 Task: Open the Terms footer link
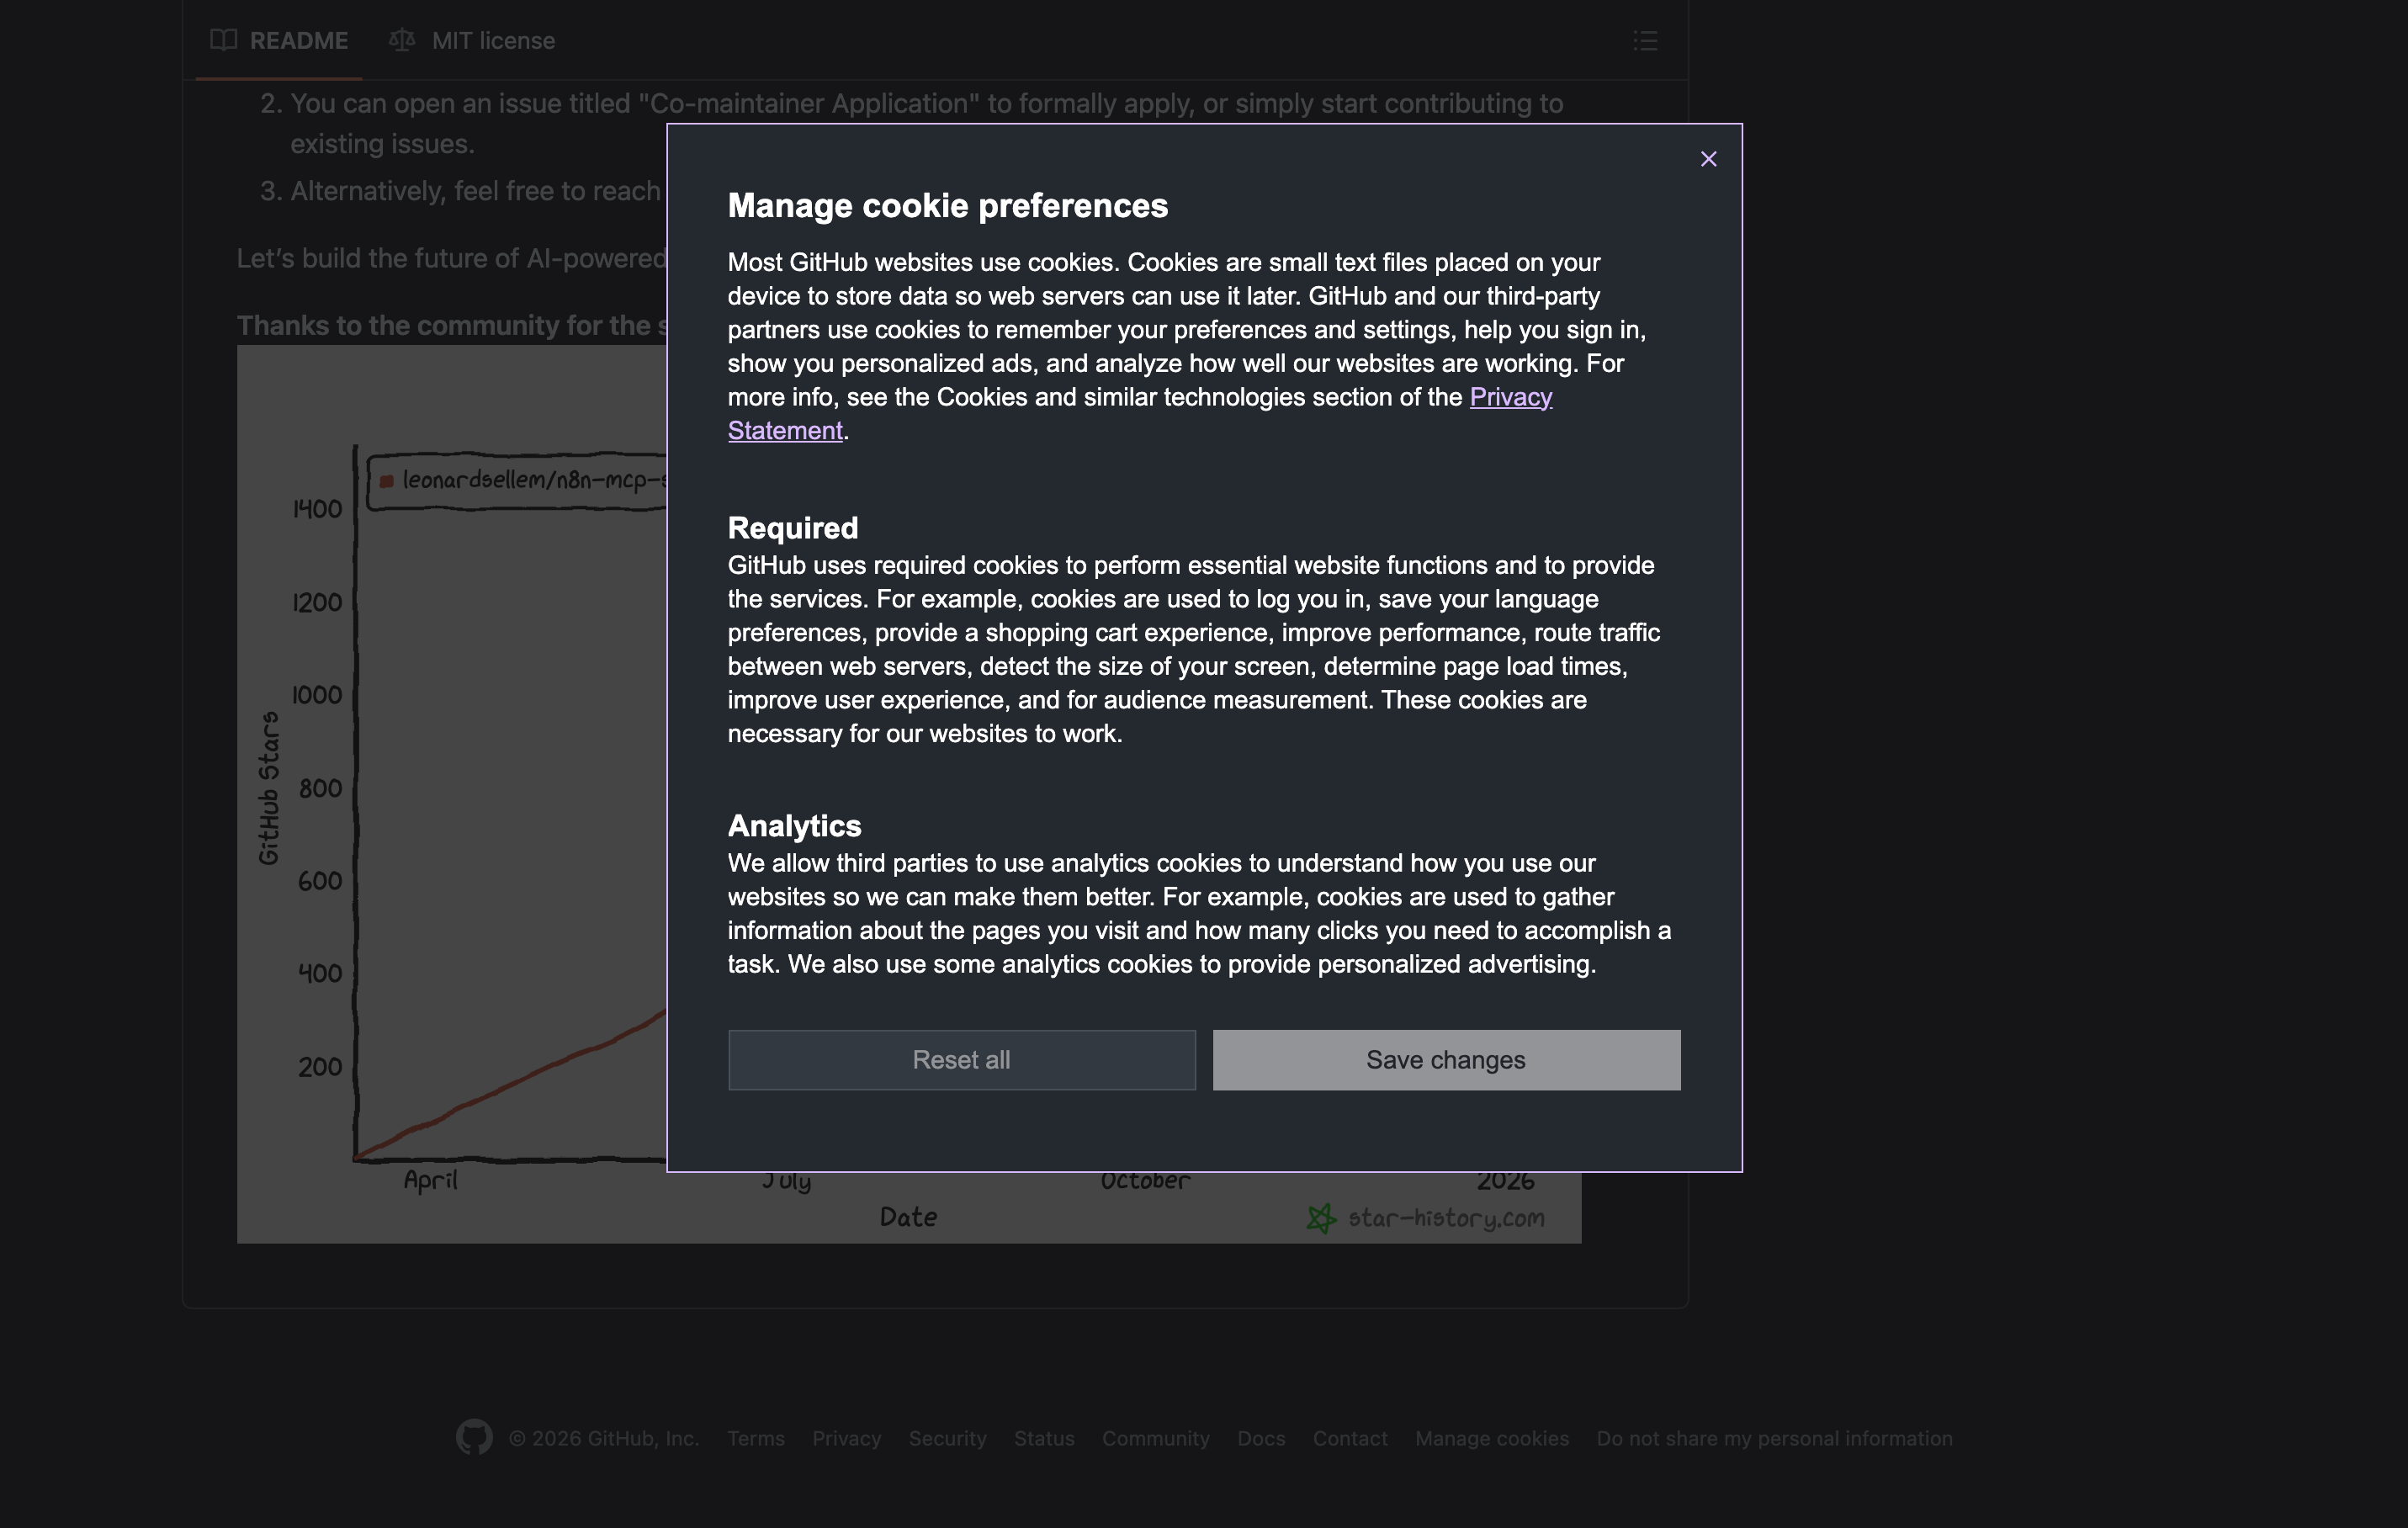tap(755, 1438)
